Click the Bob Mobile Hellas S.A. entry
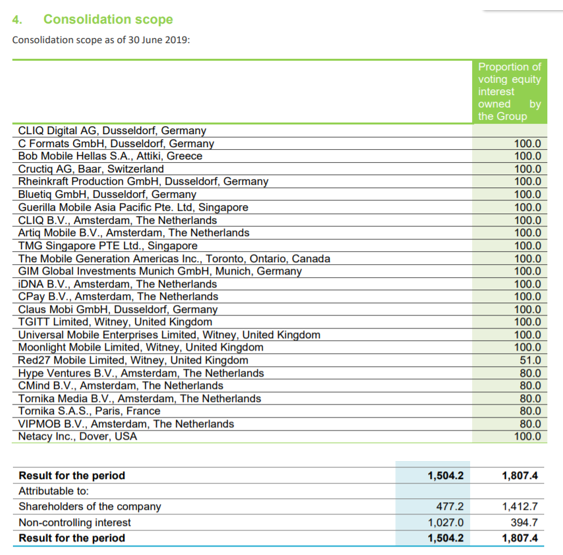 110,156
